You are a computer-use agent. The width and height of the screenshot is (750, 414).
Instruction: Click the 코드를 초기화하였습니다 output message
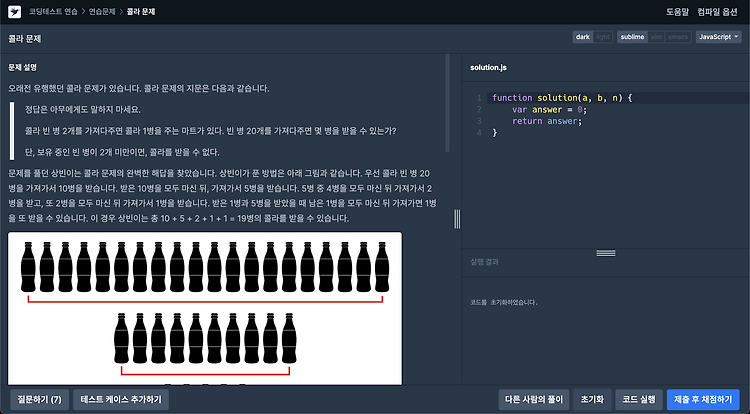click(x=504, y=303)
